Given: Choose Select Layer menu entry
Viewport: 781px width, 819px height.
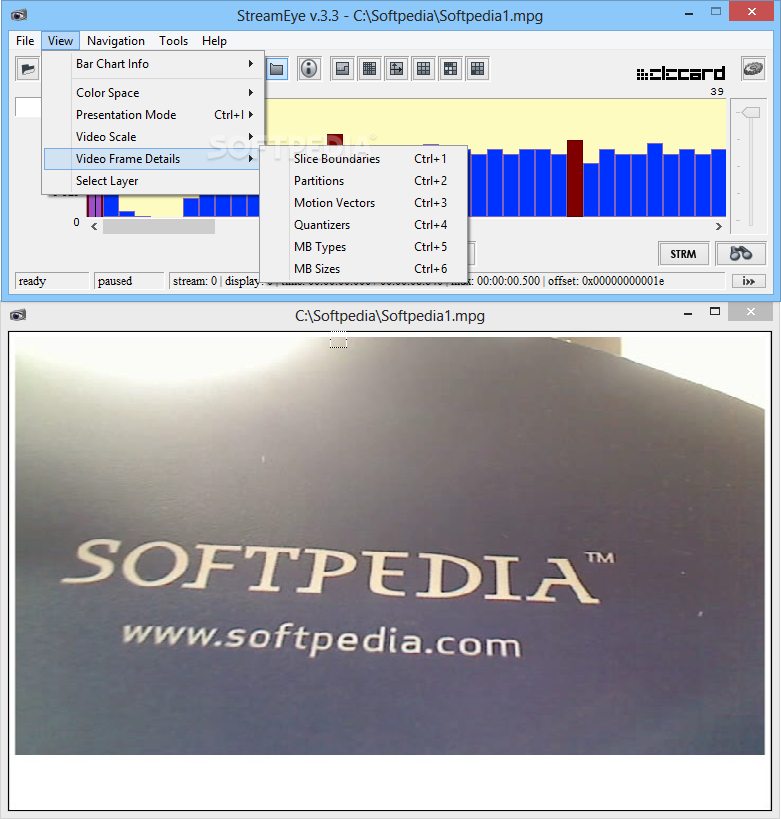Looking at the screenshot, I should (151, 181).
